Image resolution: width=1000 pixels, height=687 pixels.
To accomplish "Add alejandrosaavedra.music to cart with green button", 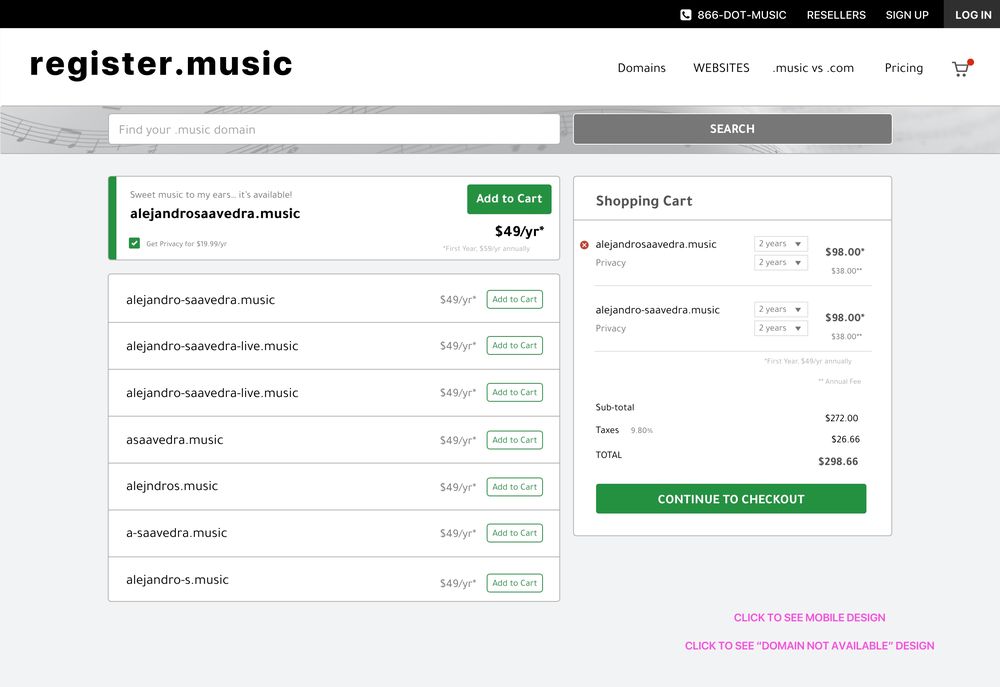I will point(509,199).
